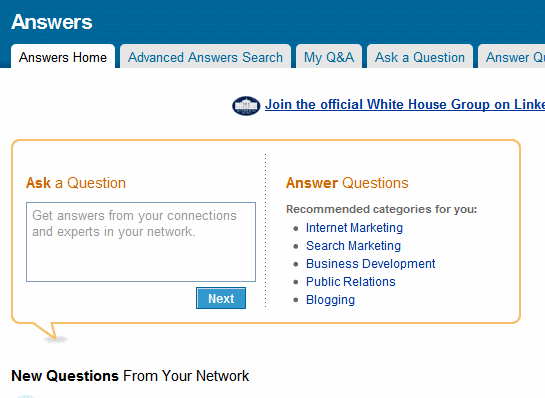Switch to Advanced Answers Search tab
Viewport: 545px width, 398px height.
205,57
